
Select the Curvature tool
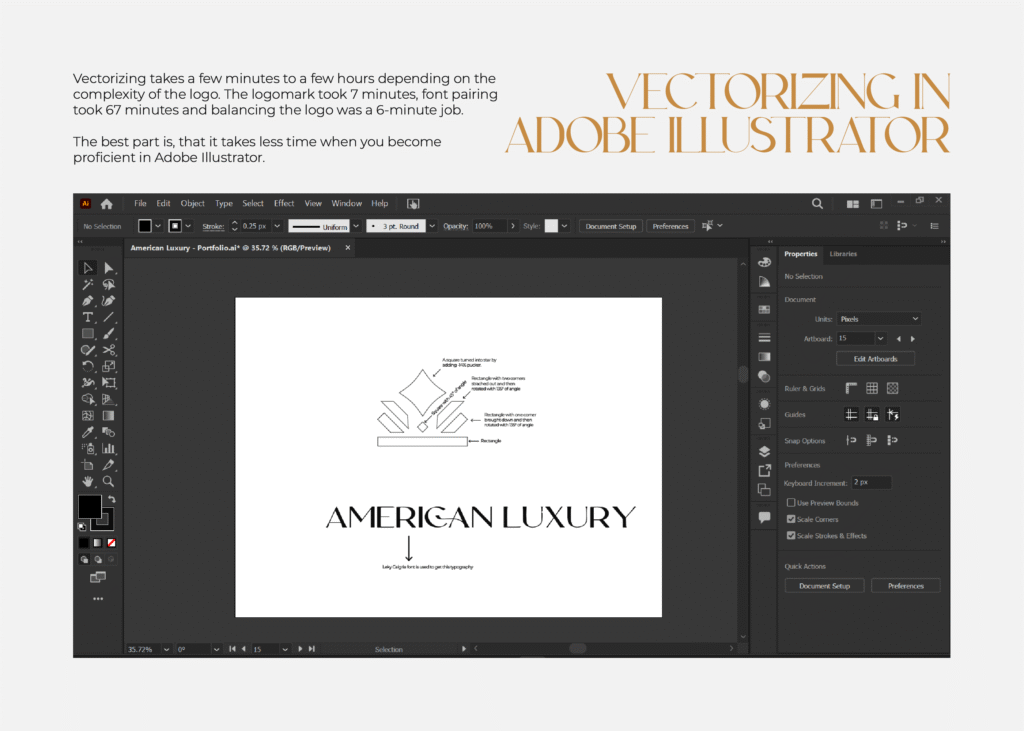[x=108, y=301]
